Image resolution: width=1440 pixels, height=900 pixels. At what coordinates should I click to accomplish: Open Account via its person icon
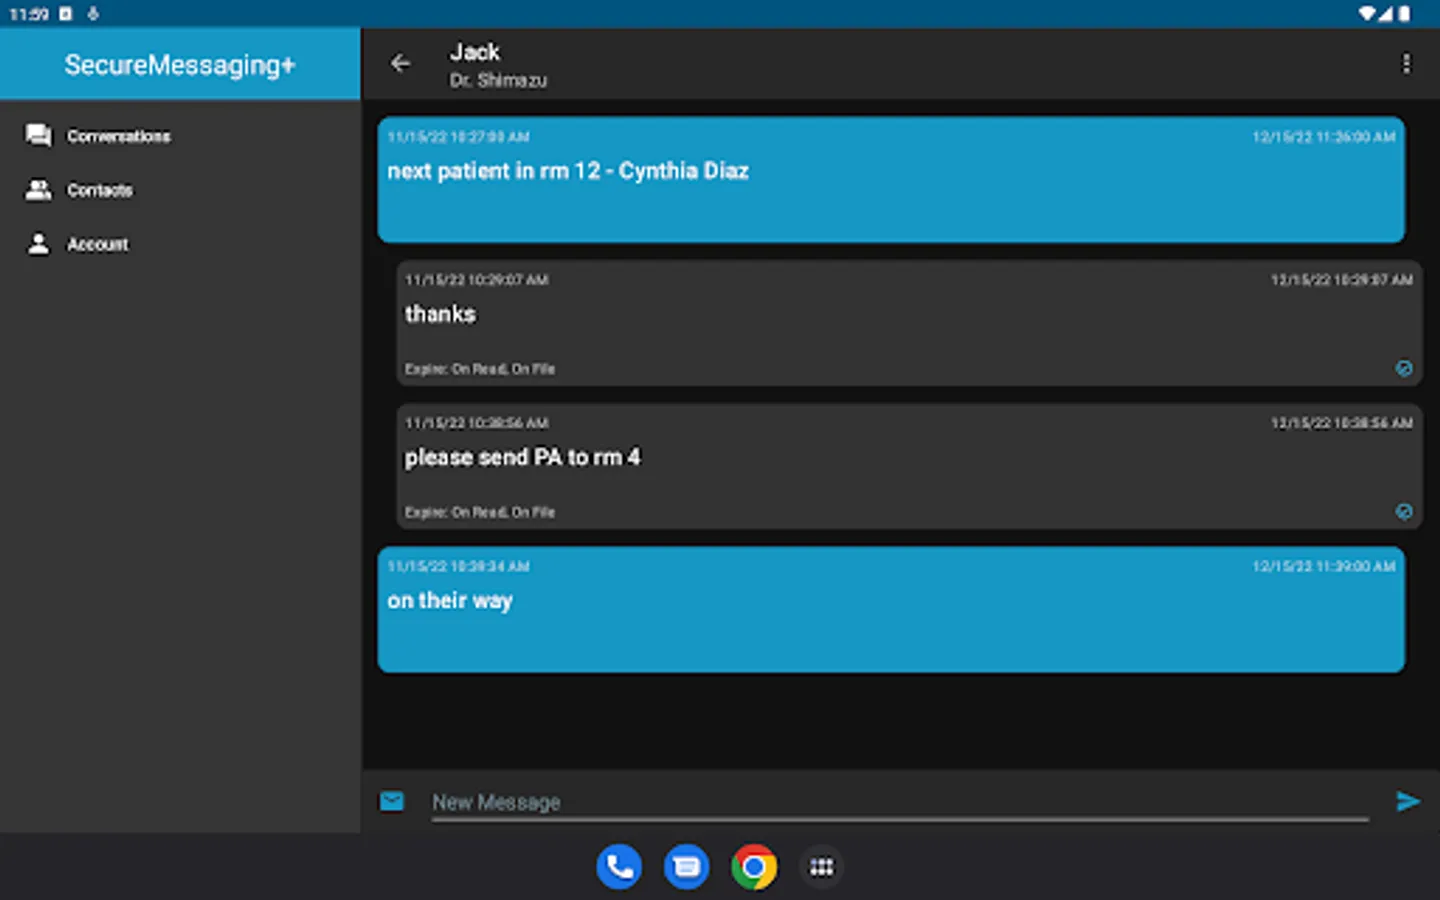[39, 243]
